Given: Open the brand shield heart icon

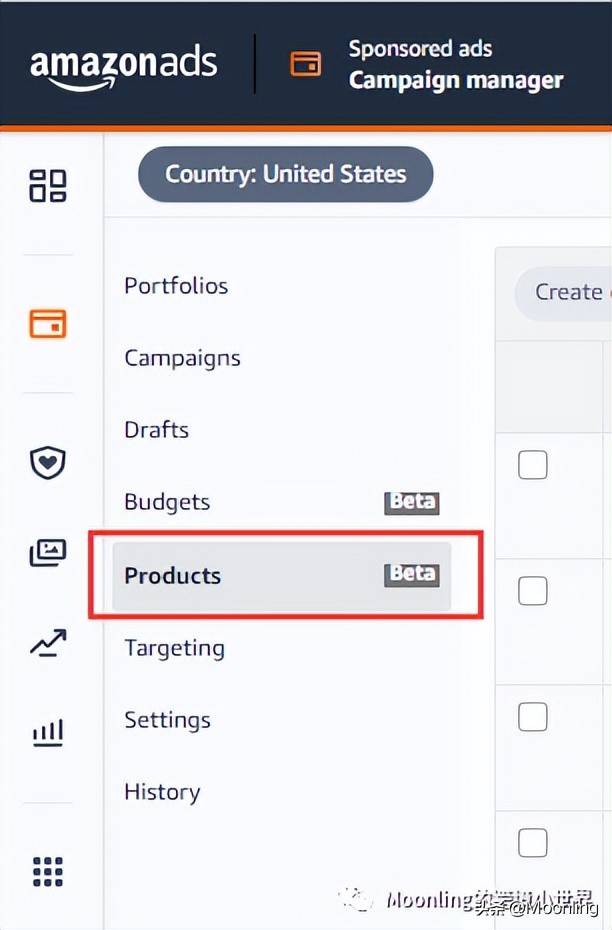Looking at the screenshot, I should pyautogui.click(x=48, y=463).
